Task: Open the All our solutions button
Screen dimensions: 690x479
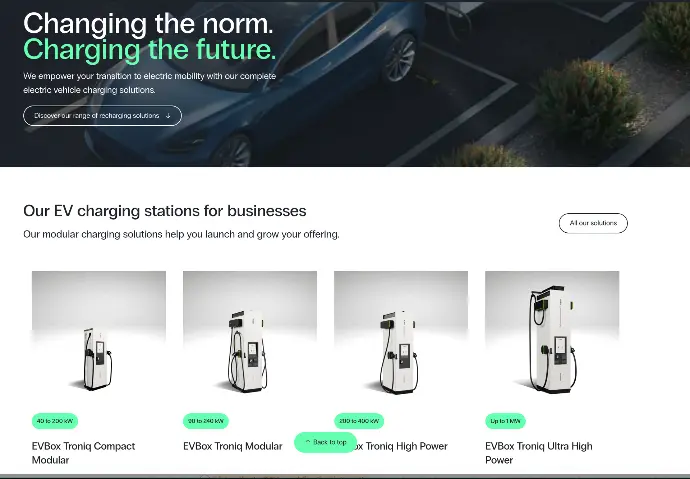Action: click(593, 223)
